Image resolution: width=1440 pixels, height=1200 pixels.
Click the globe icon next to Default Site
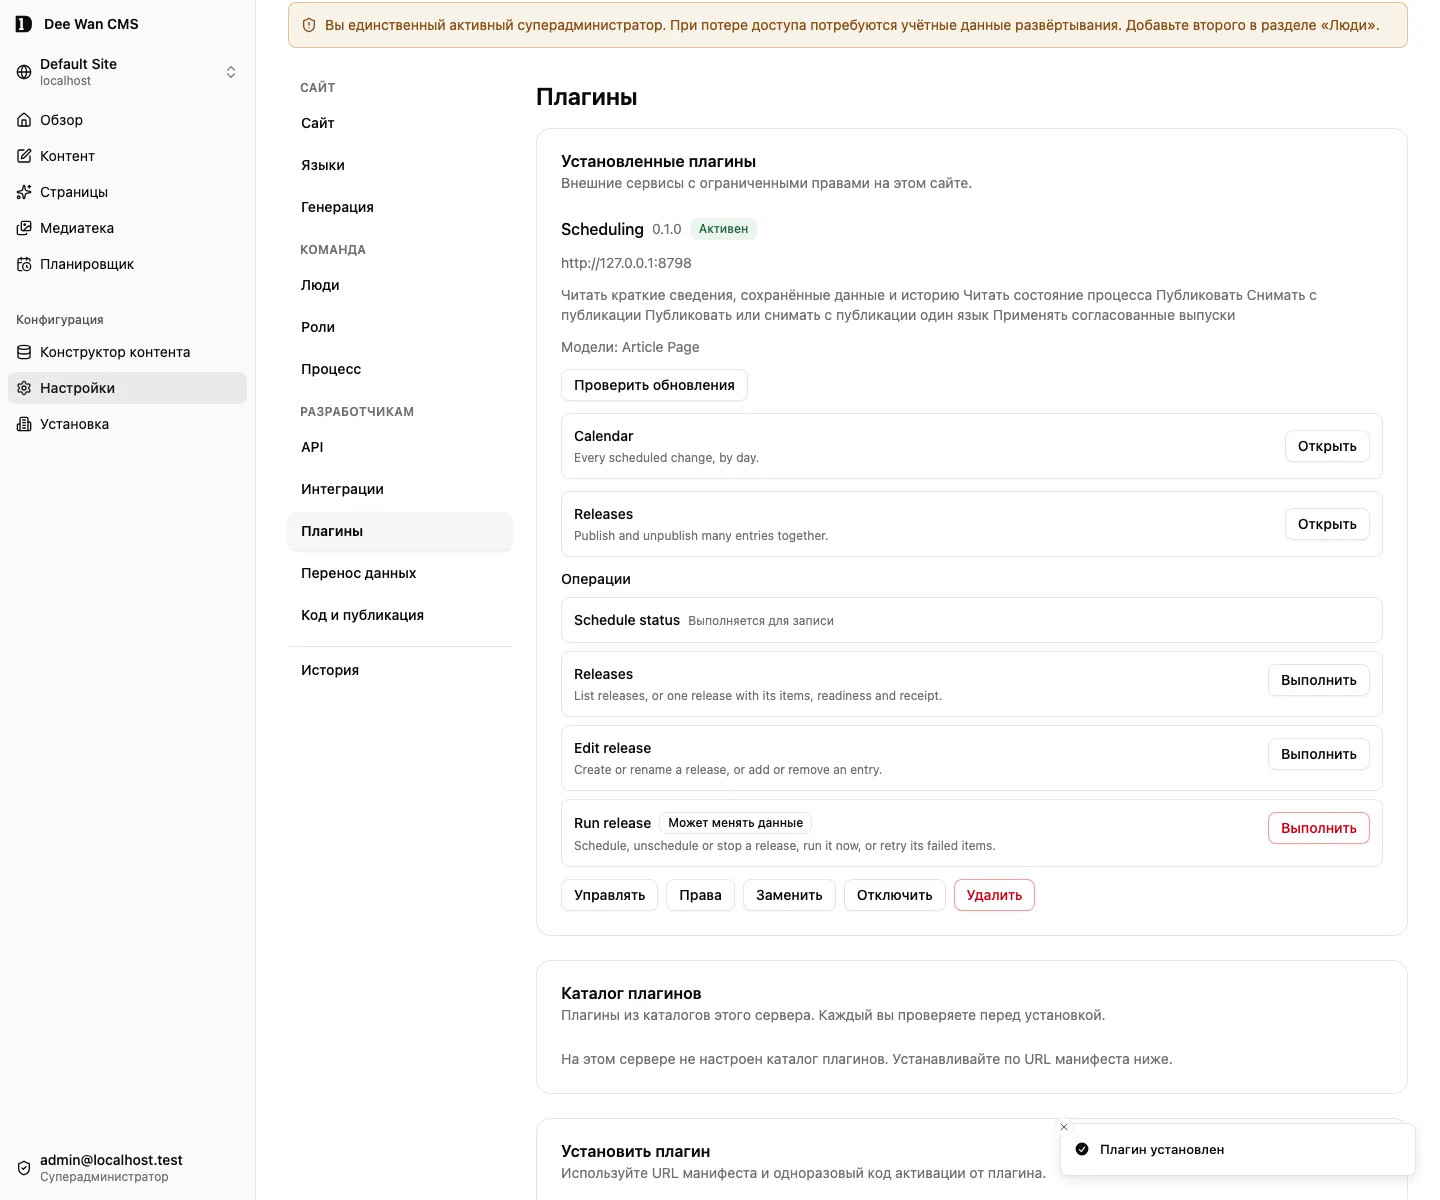click(x=24, y=72)
